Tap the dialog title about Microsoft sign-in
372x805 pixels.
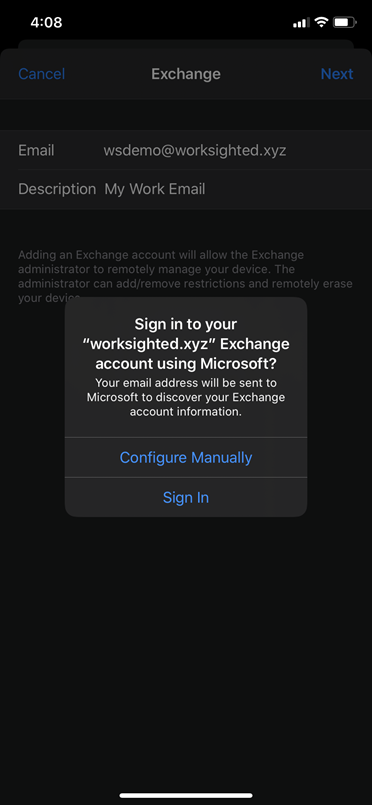pos(186,344)
